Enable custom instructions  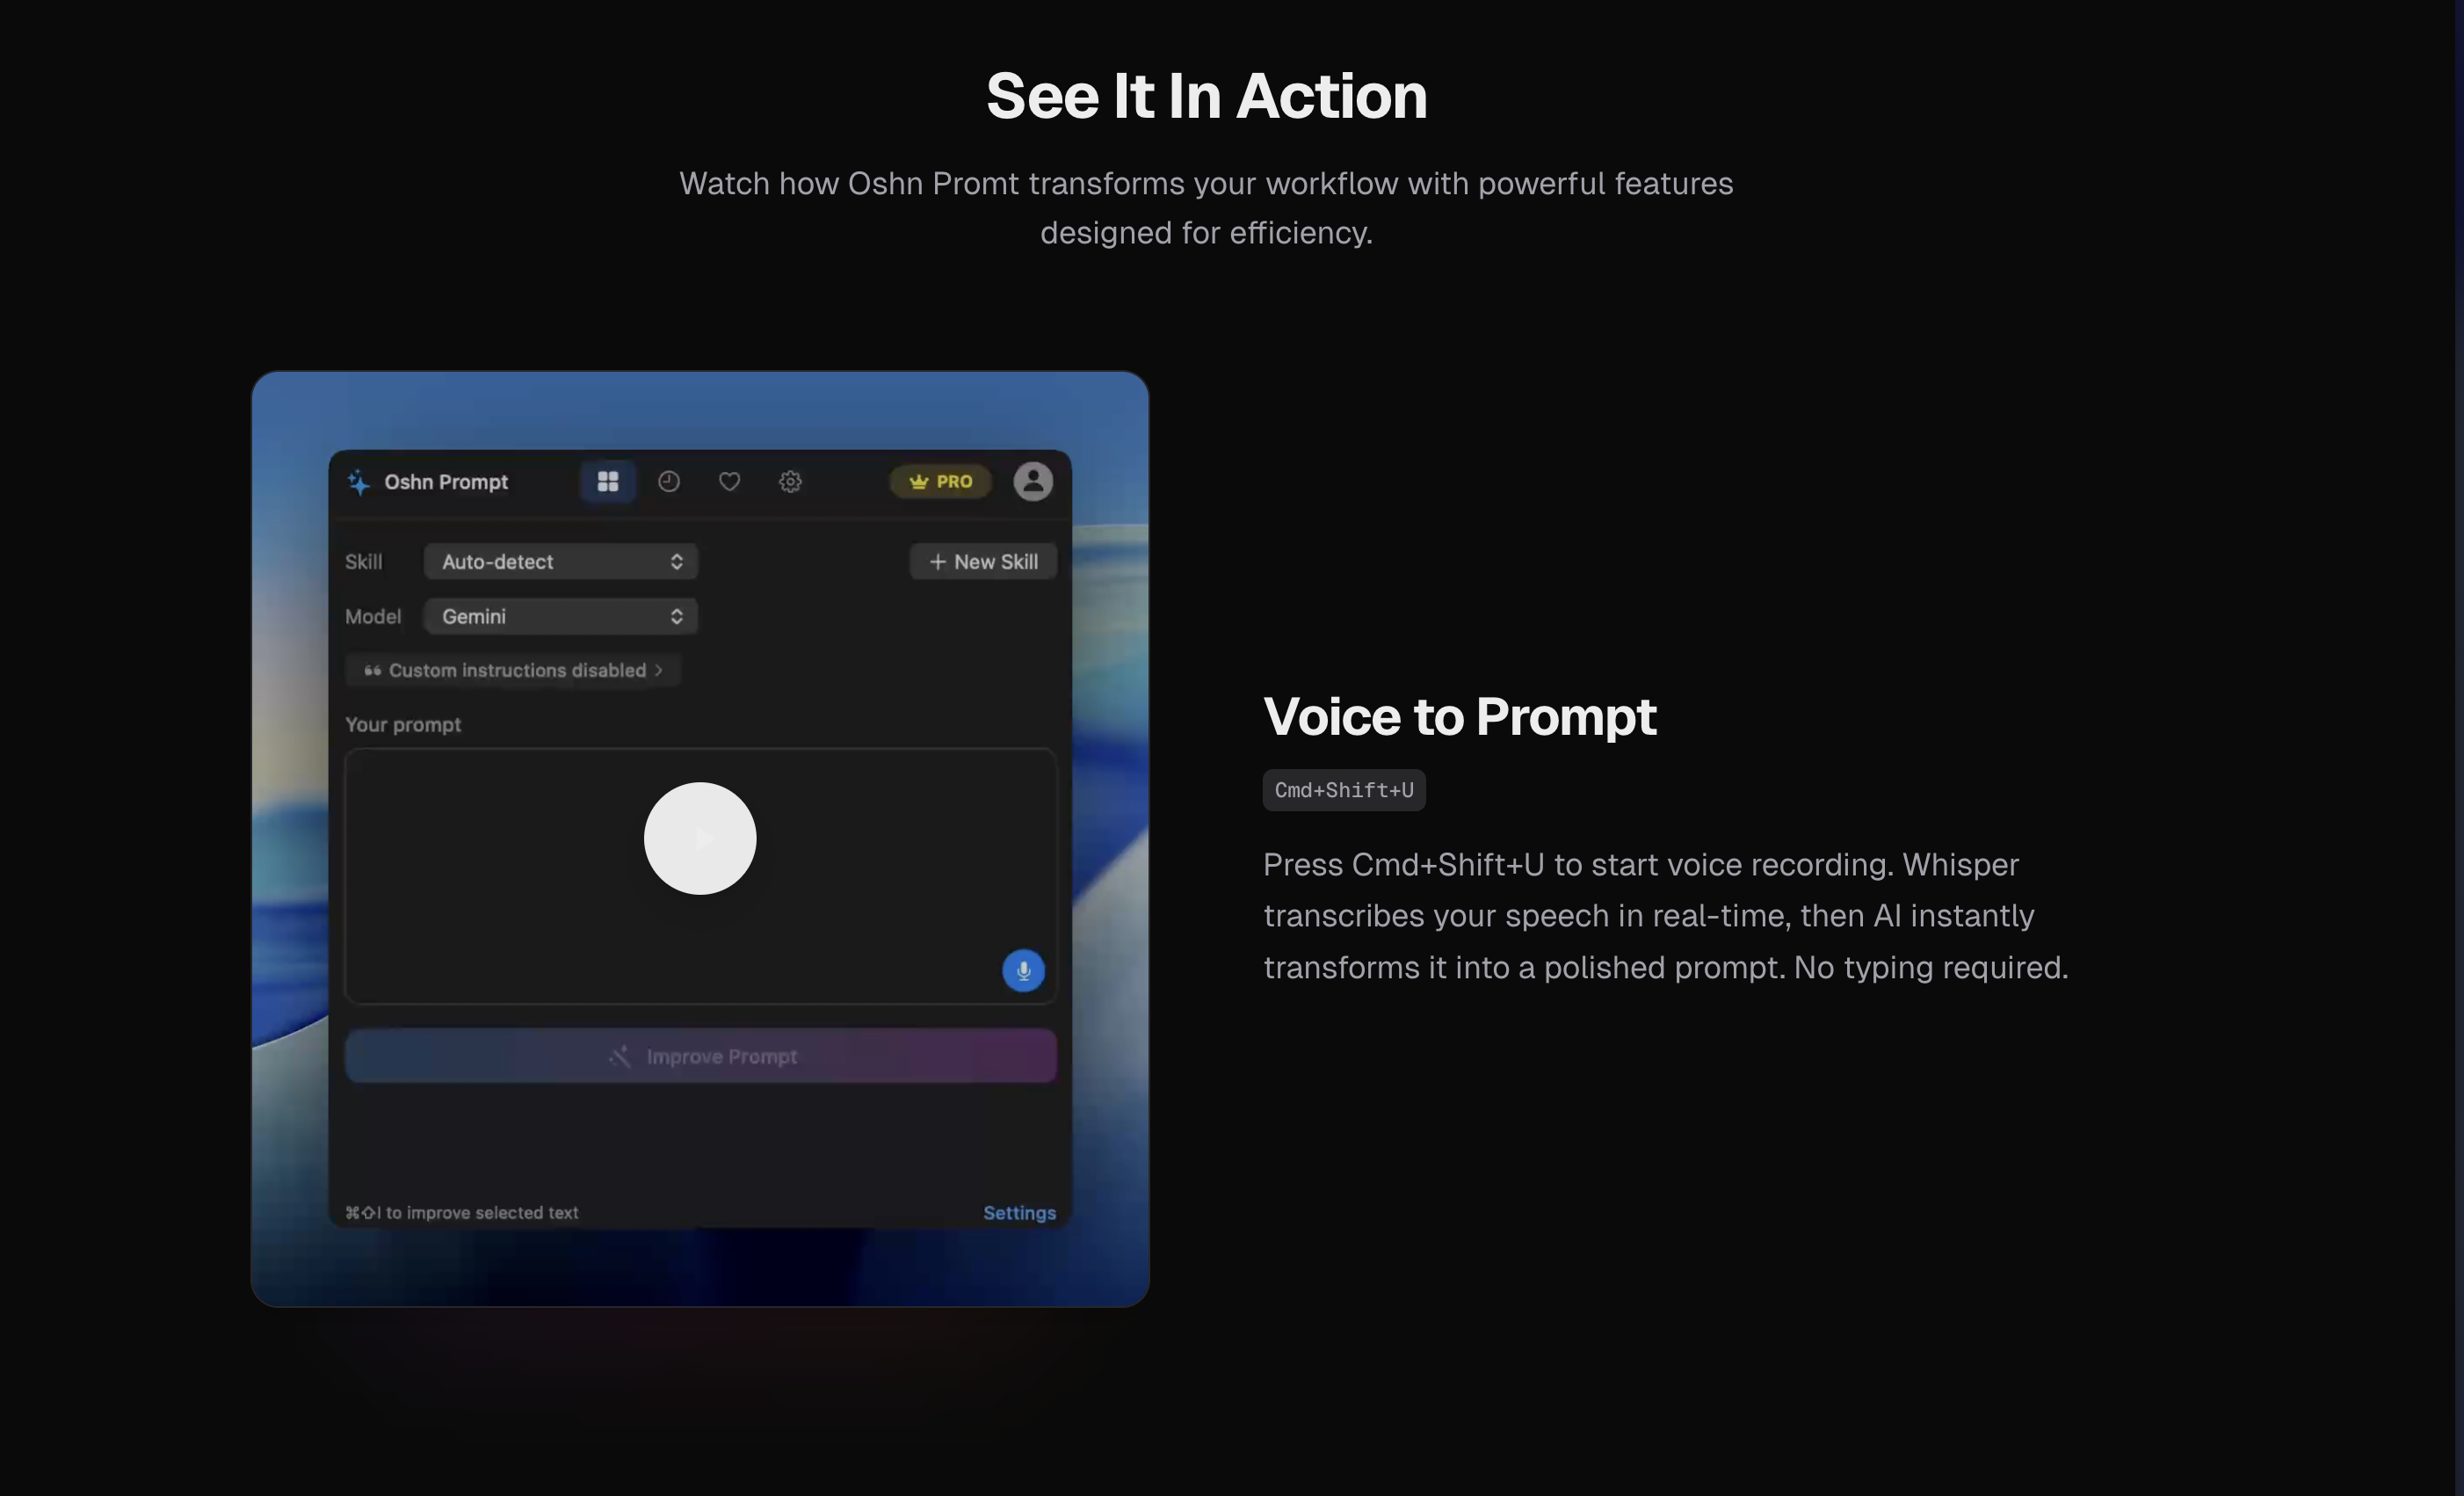pos(513,670)
